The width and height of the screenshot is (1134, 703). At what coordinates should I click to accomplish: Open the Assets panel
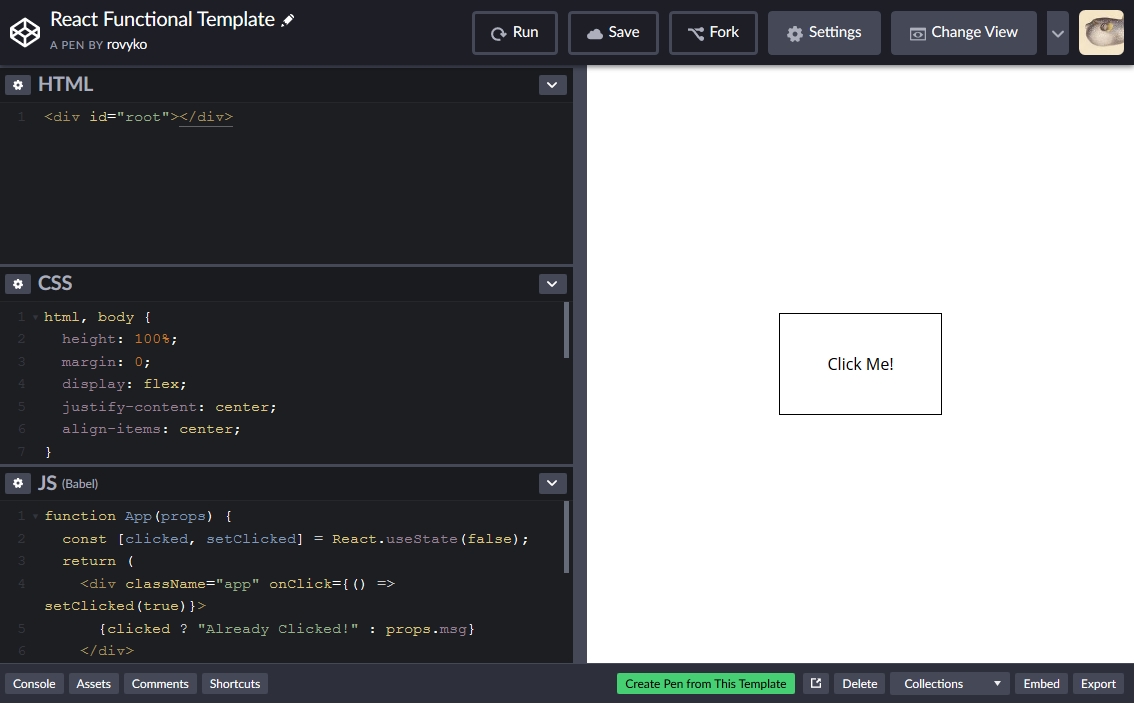(x=93, y=683)
